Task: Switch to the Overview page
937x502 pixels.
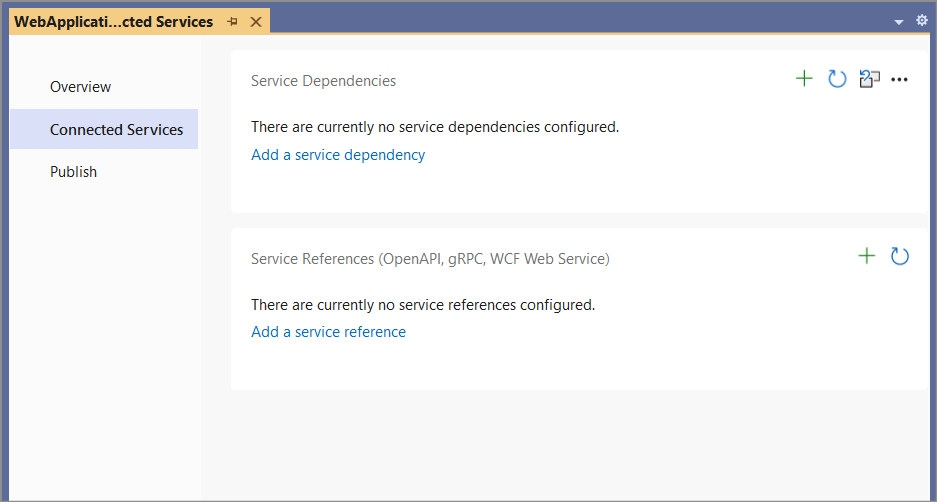Action: pyautogui.click(x=80, y=87)
